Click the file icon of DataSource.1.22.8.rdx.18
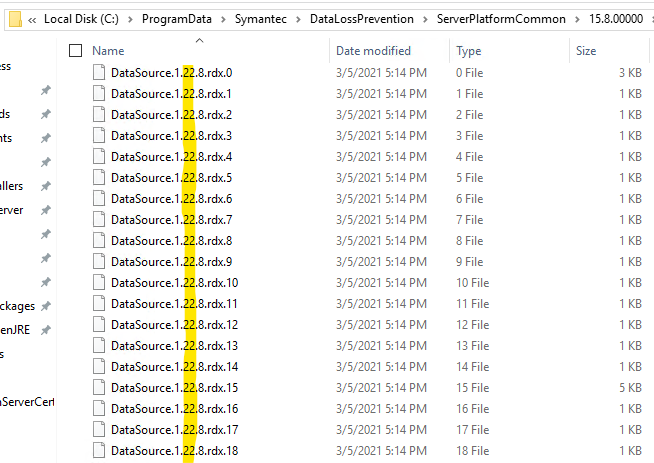Screen dimensions: 654x463 (99, 450)
